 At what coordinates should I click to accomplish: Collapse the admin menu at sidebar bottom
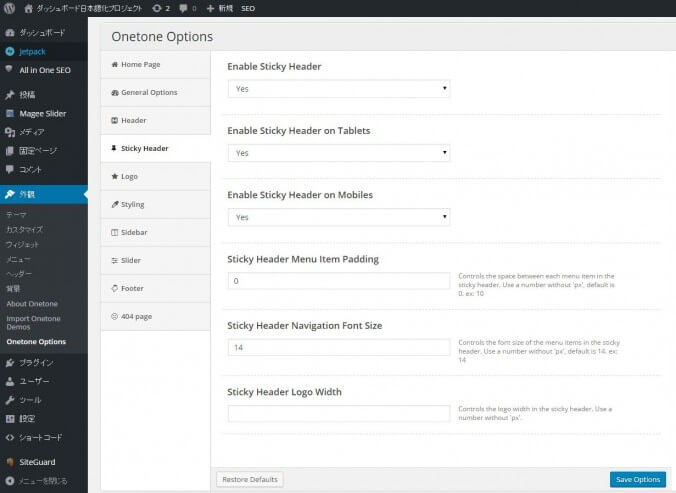pos(40,480)
